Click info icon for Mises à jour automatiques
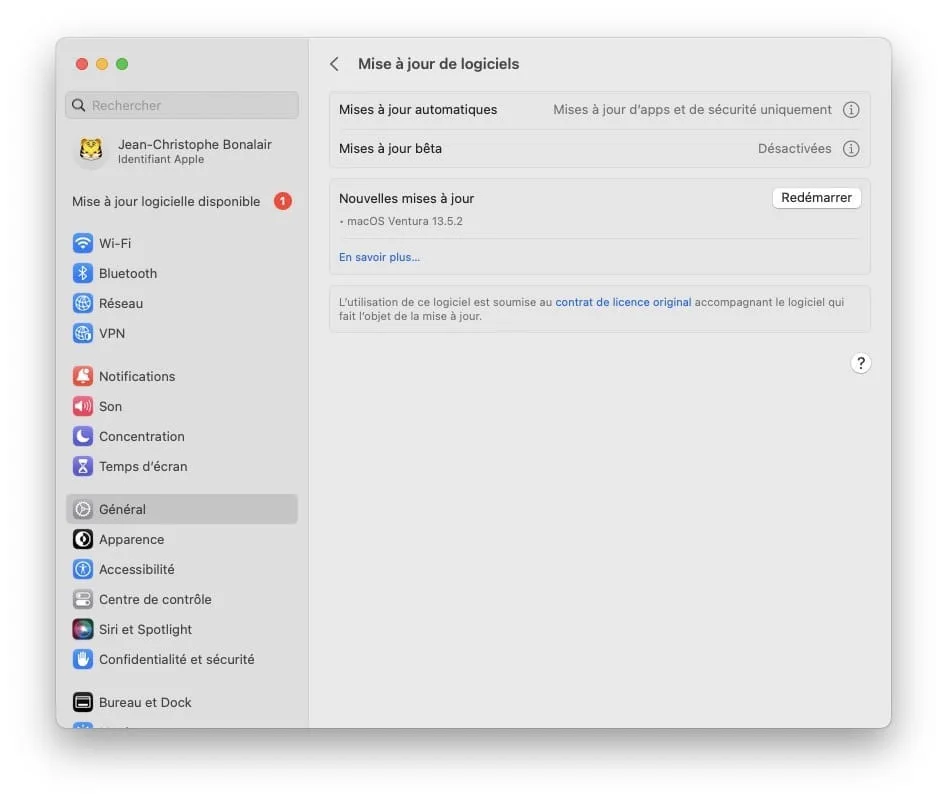947x802 pixels. click(851, 110)
